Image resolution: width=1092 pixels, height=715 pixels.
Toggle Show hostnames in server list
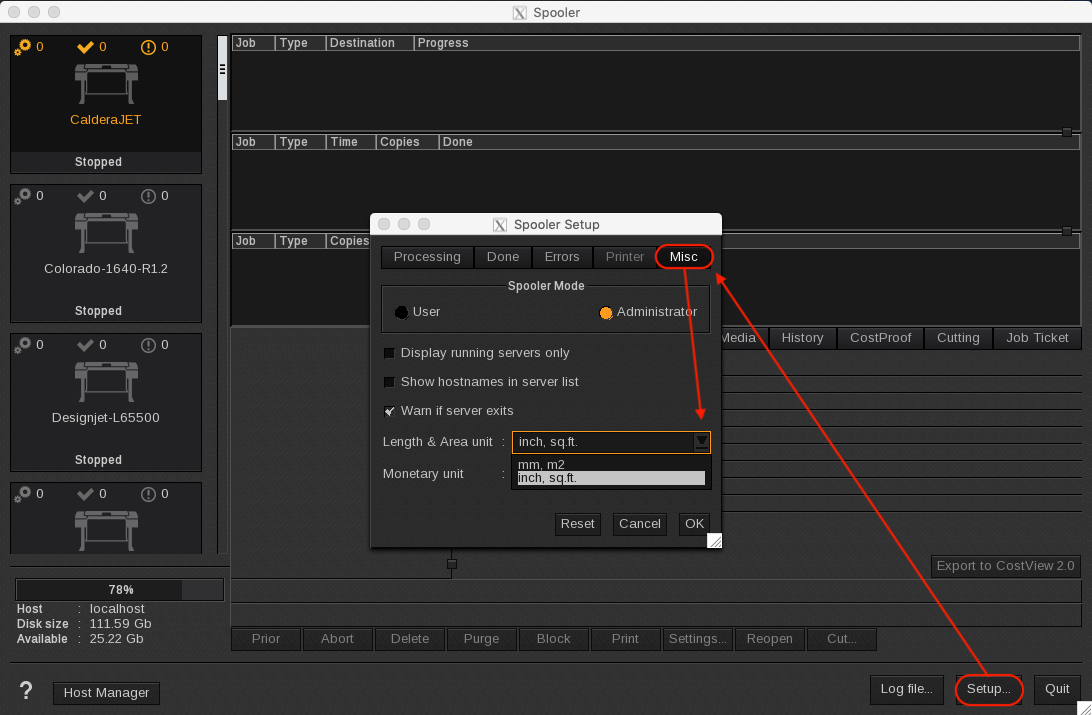point(390,382)
